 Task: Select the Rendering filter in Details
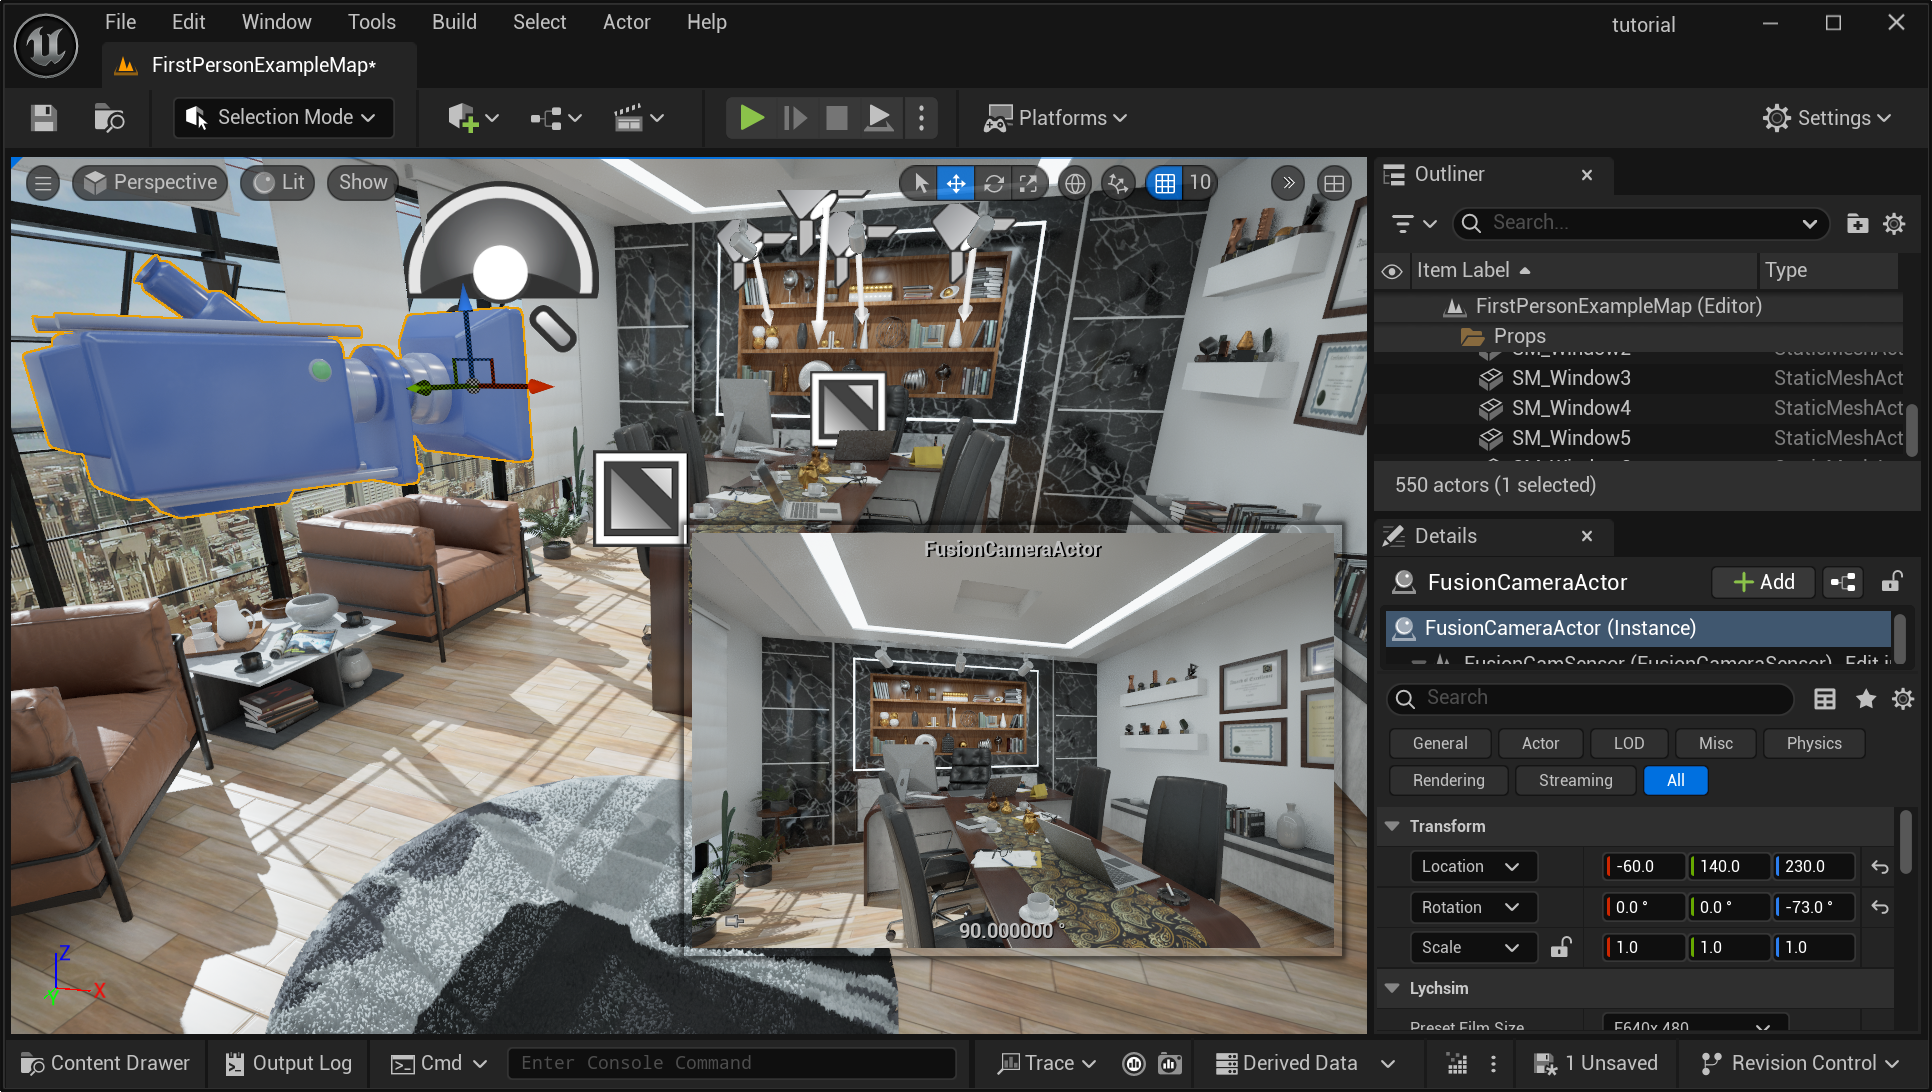(x=1449, y=780)
